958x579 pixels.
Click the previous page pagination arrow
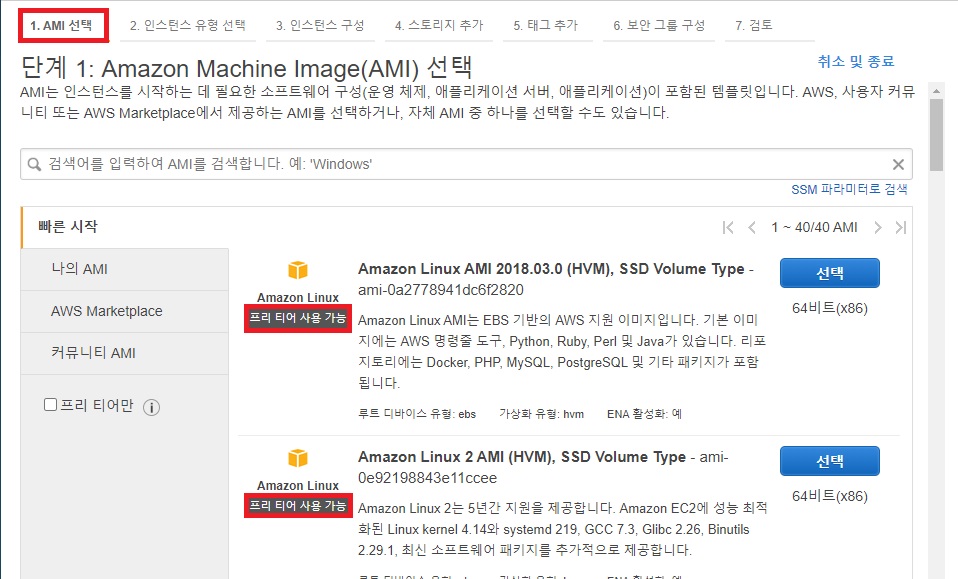[x=752, y=227]
